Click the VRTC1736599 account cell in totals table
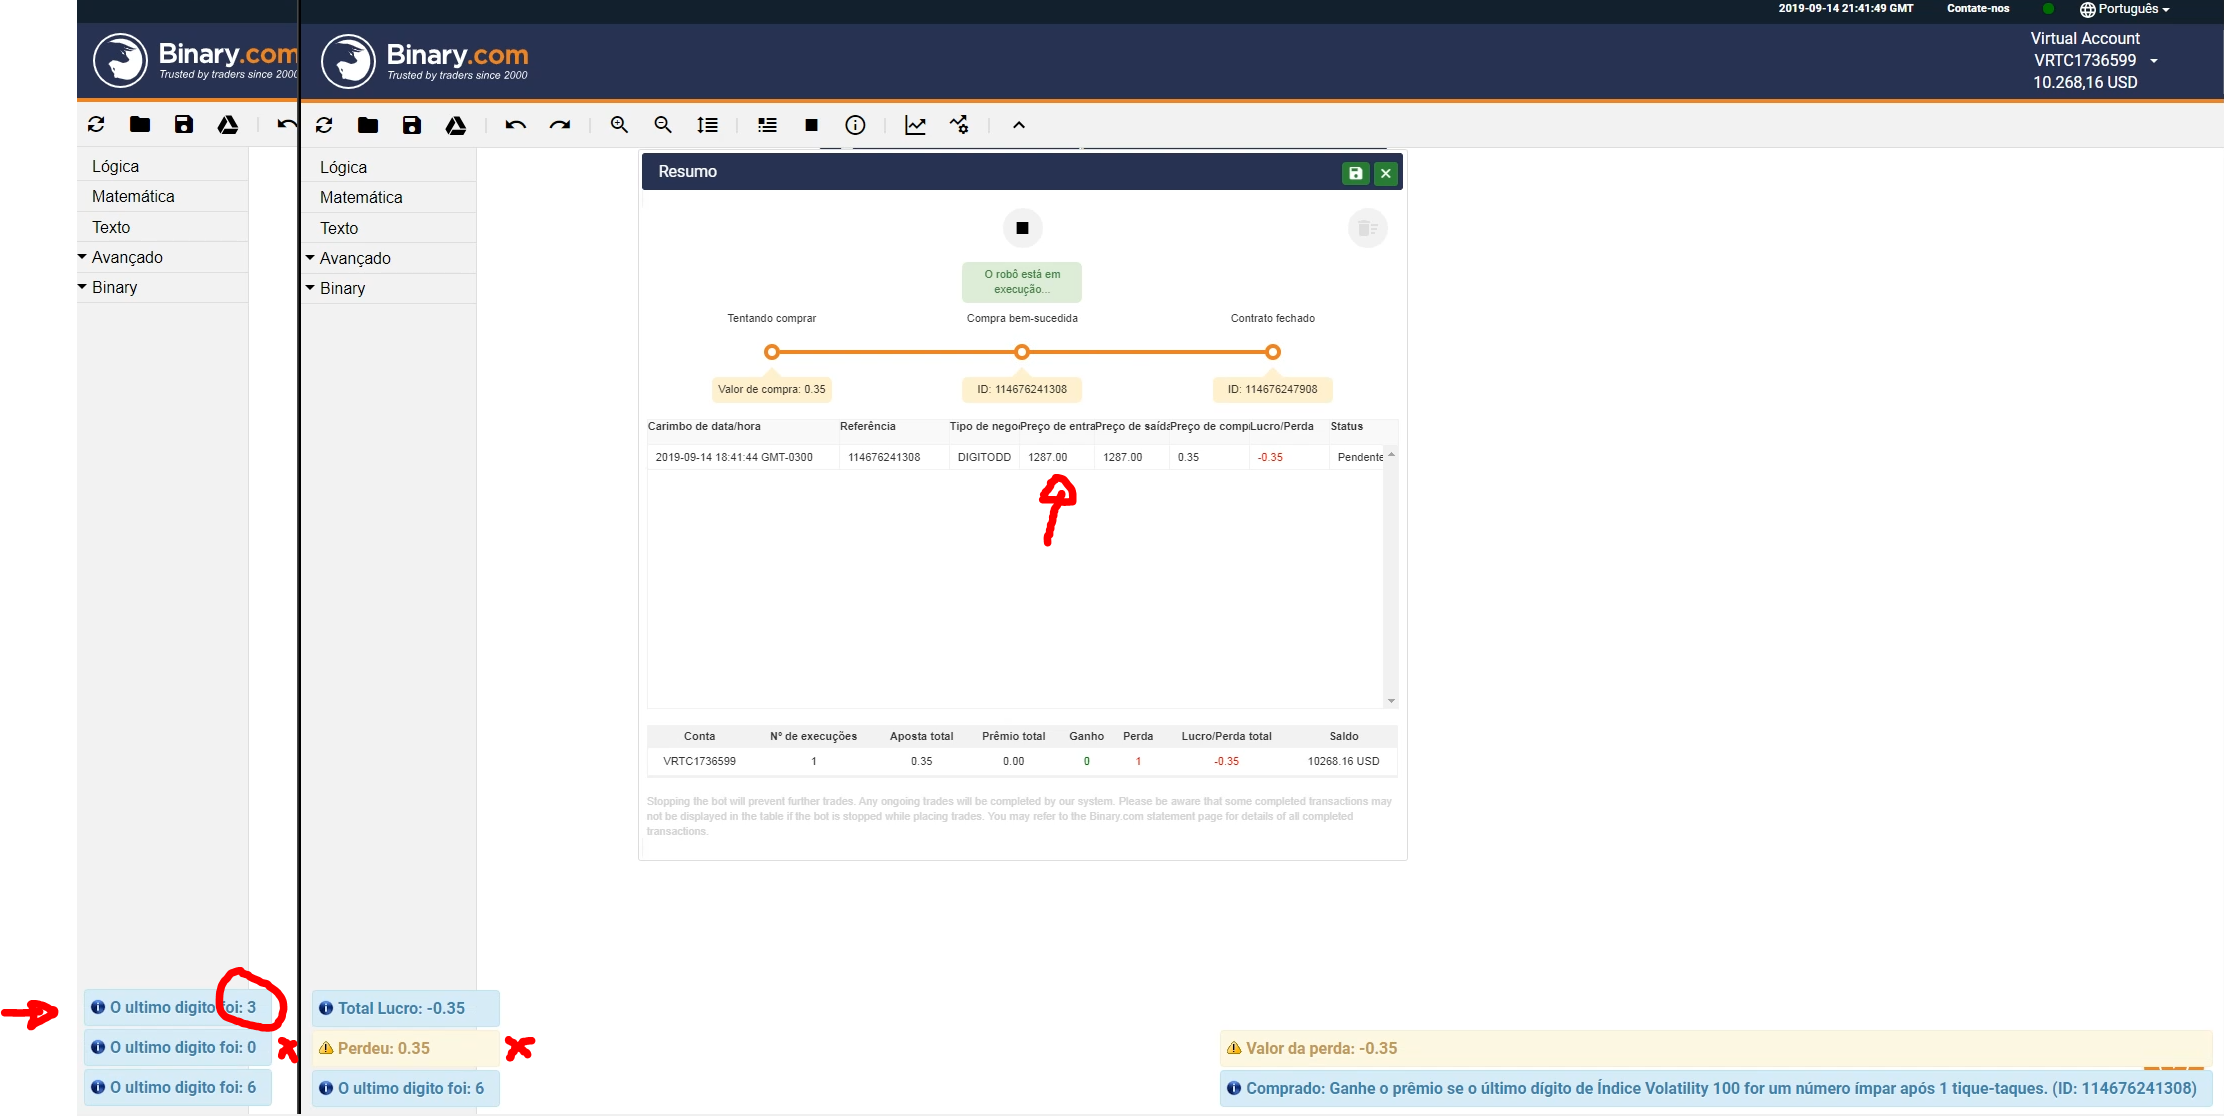Screen dimensions: 2224x1116 700,761
